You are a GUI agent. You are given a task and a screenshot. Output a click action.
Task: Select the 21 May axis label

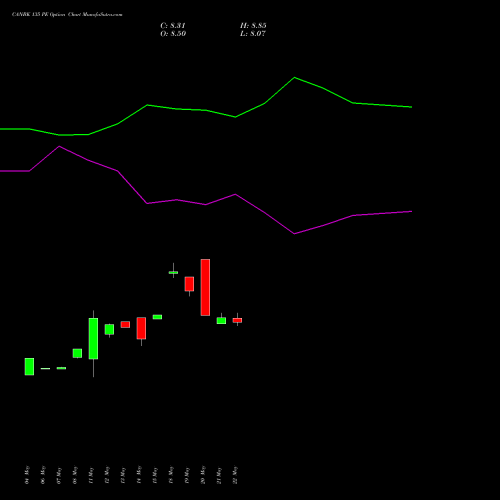(219, 475)
